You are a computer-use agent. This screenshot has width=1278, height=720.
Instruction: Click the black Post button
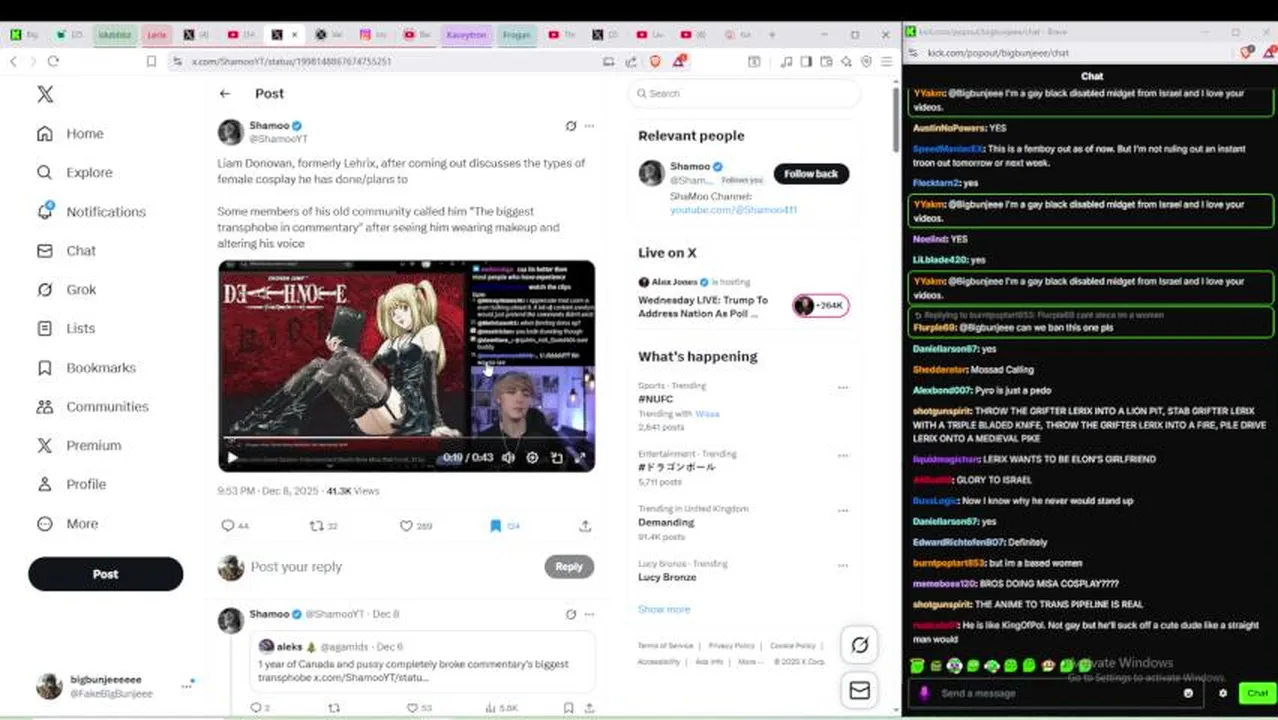[105, 574]
